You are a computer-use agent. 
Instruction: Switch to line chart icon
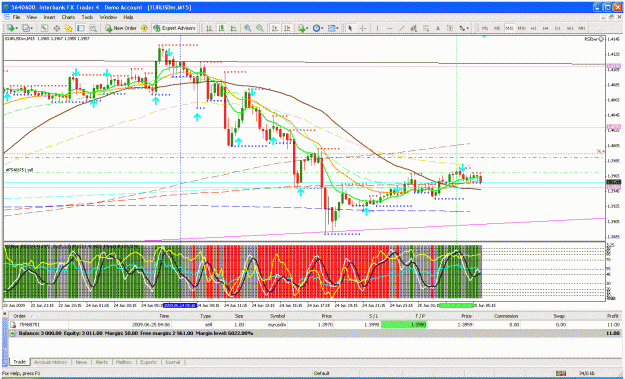pyautogui.click(x=234, y=28)
